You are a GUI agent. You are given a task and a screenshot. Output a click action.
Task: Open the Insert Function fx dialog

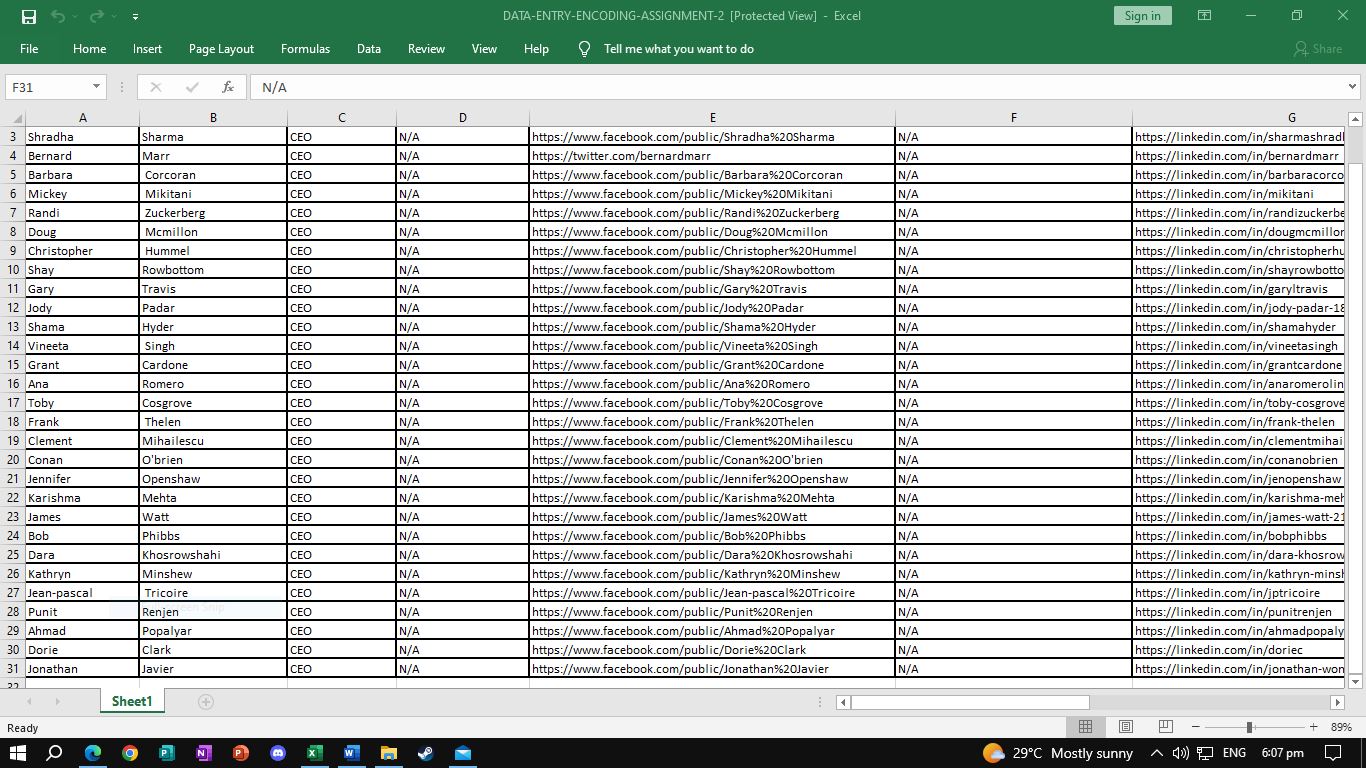(228, 87)
